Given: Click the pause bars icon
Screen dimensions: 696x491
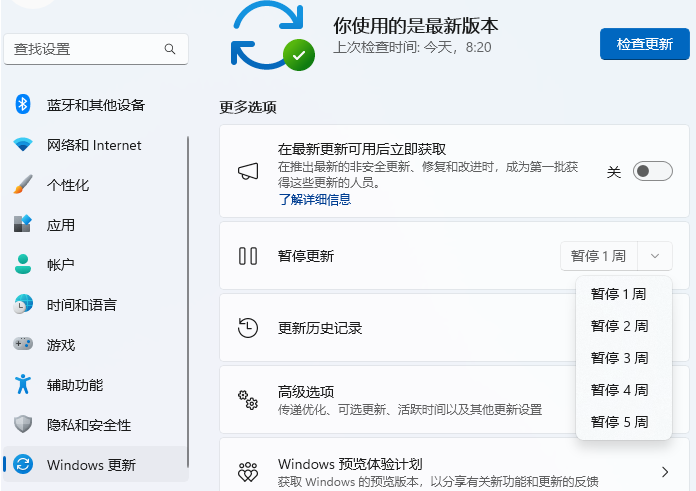Looking at the screenshot, I should (248, 256).
